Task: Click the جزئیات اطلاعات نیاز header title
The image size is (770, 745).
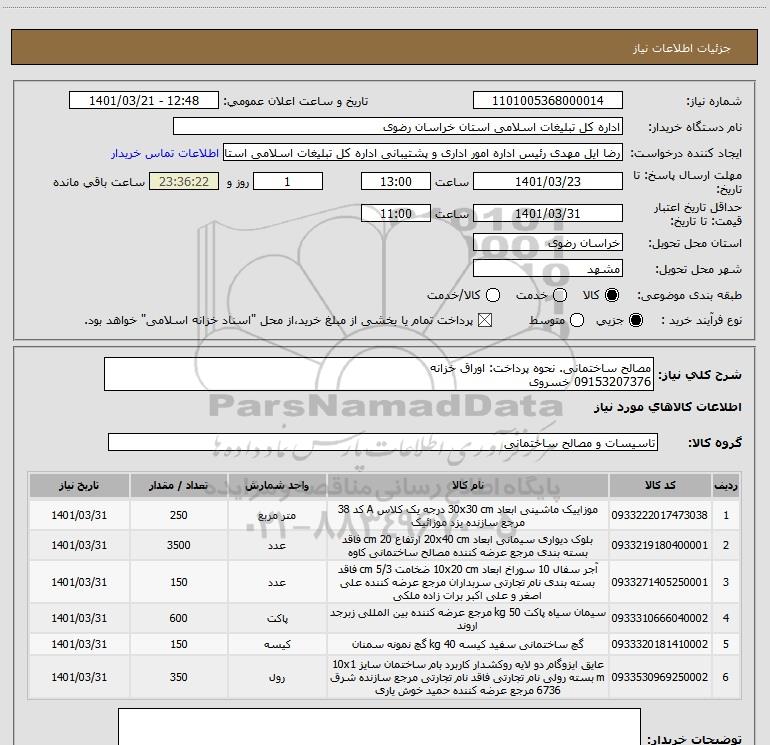Action: point(682,48)
